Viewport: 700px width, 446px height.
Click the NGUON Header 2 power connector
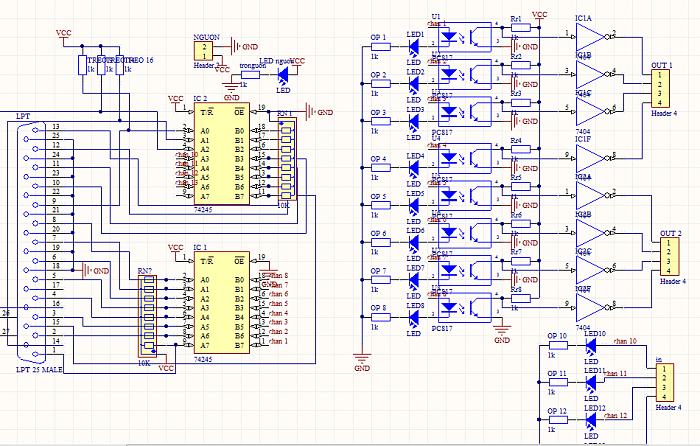coord(203,51)
